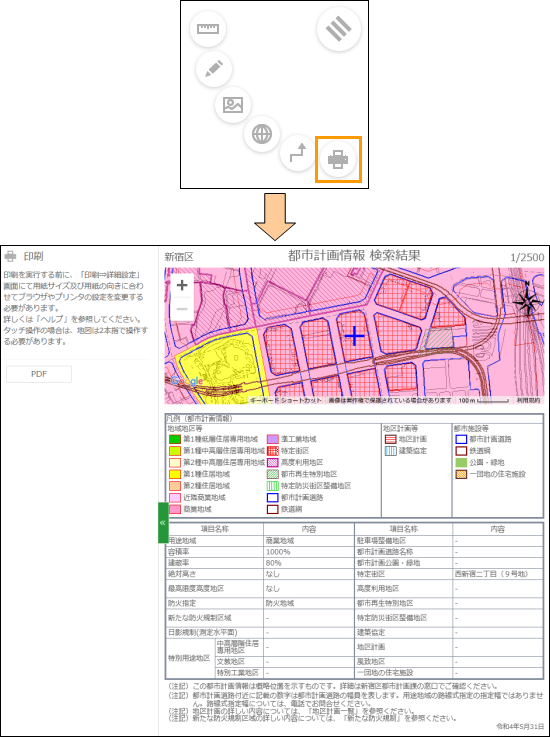
Task: Open the 利用規約 link on map
Action: [528, 400]
